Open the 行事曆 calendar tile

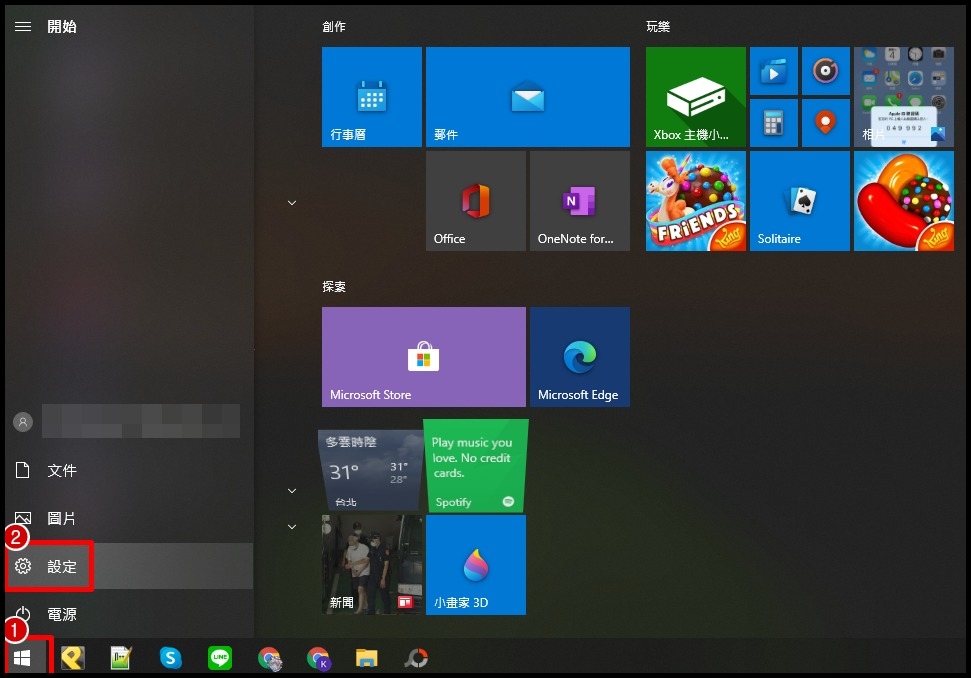coord(372,97)
